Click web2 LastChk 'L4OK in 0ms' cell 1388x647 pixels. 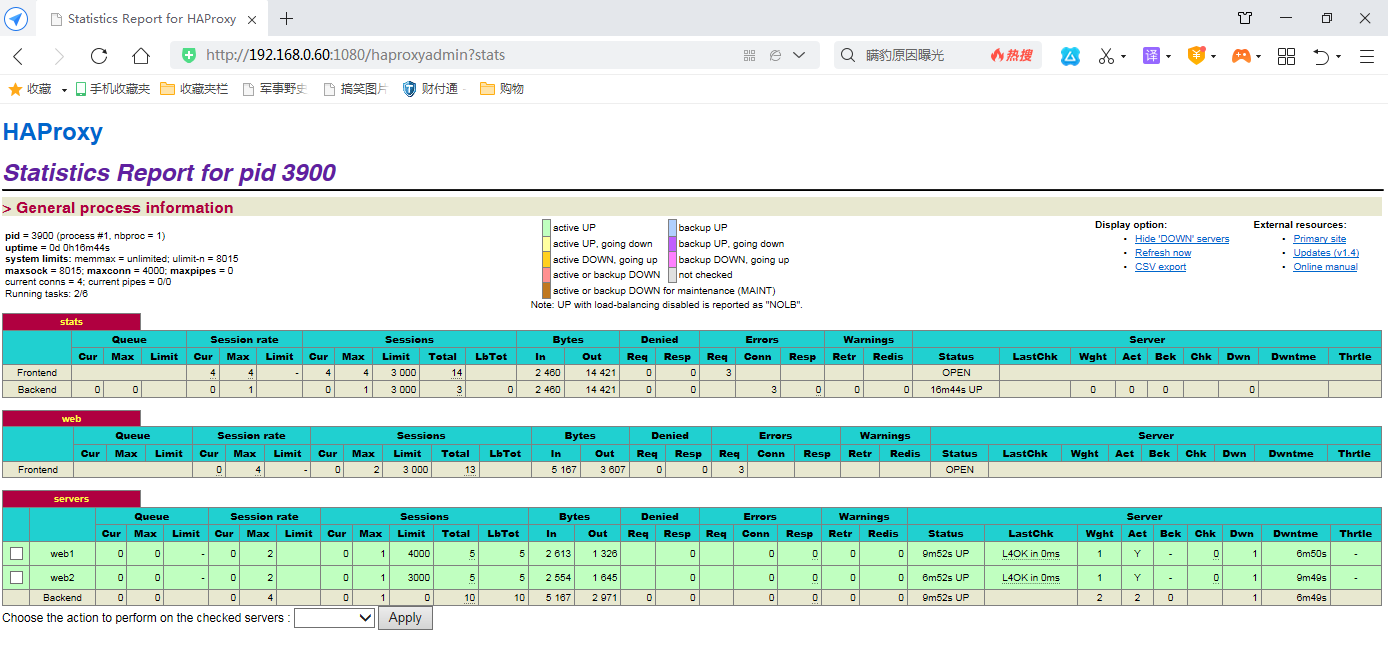(1031, 577)
